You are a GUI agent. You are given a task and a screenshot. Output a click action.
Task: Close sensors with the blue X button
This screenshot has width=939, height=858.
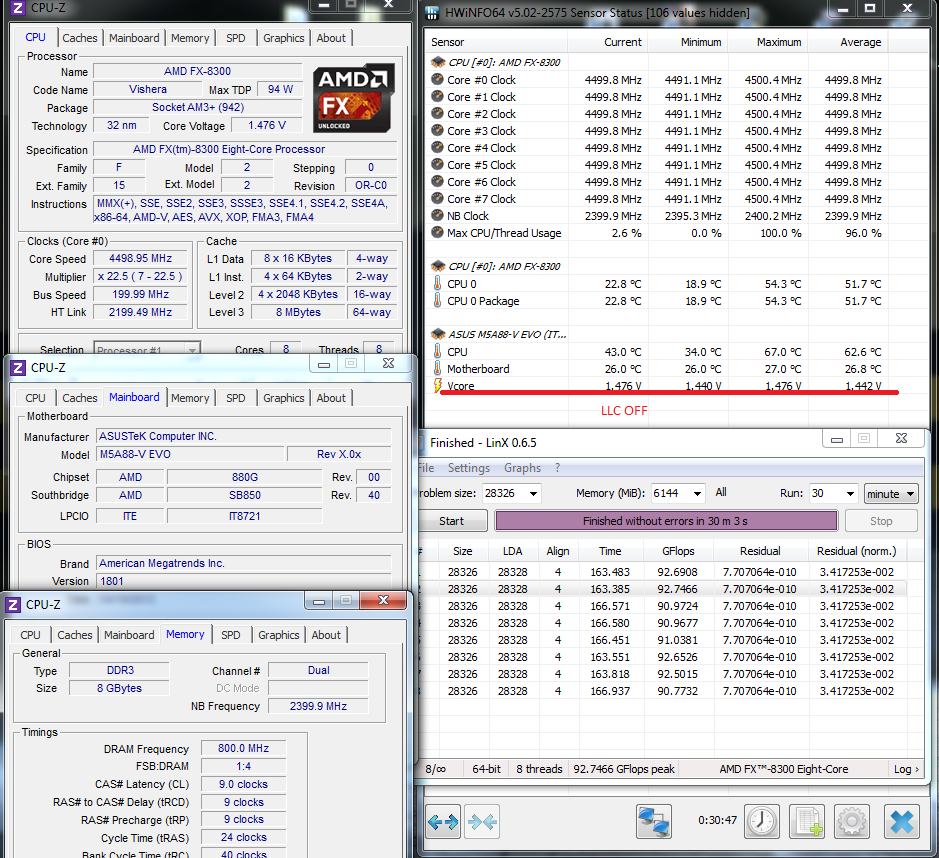pyautogui.click(x=902, y=821)
